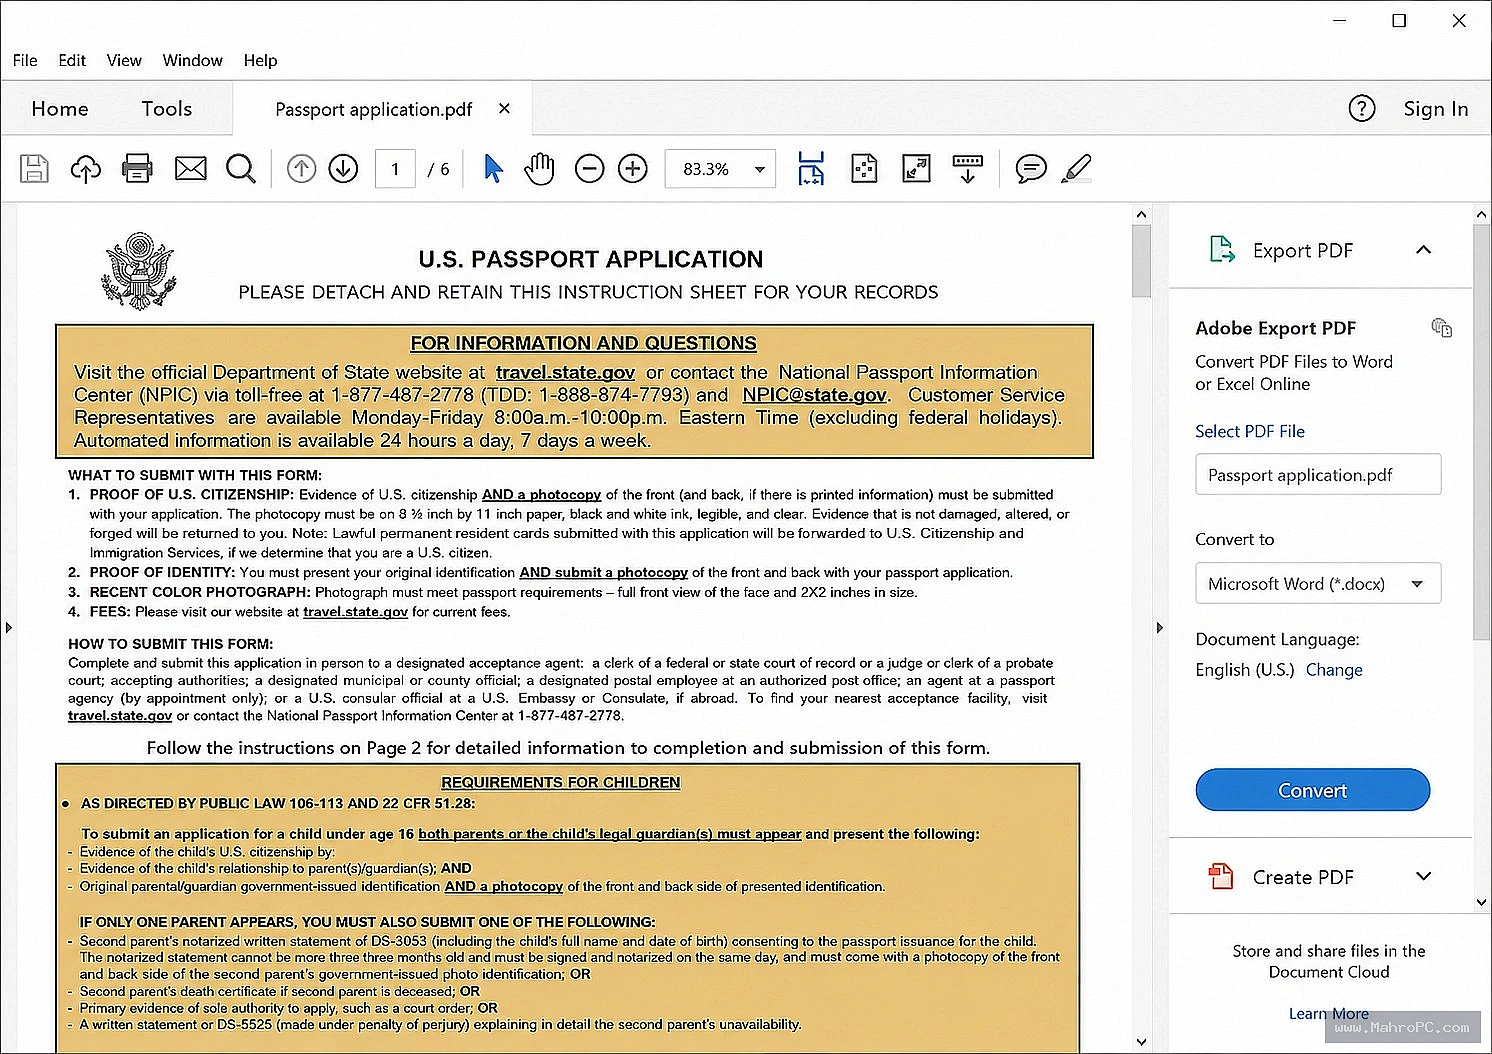Click the NPIC@state.gov email link

[x=814, y=395]
